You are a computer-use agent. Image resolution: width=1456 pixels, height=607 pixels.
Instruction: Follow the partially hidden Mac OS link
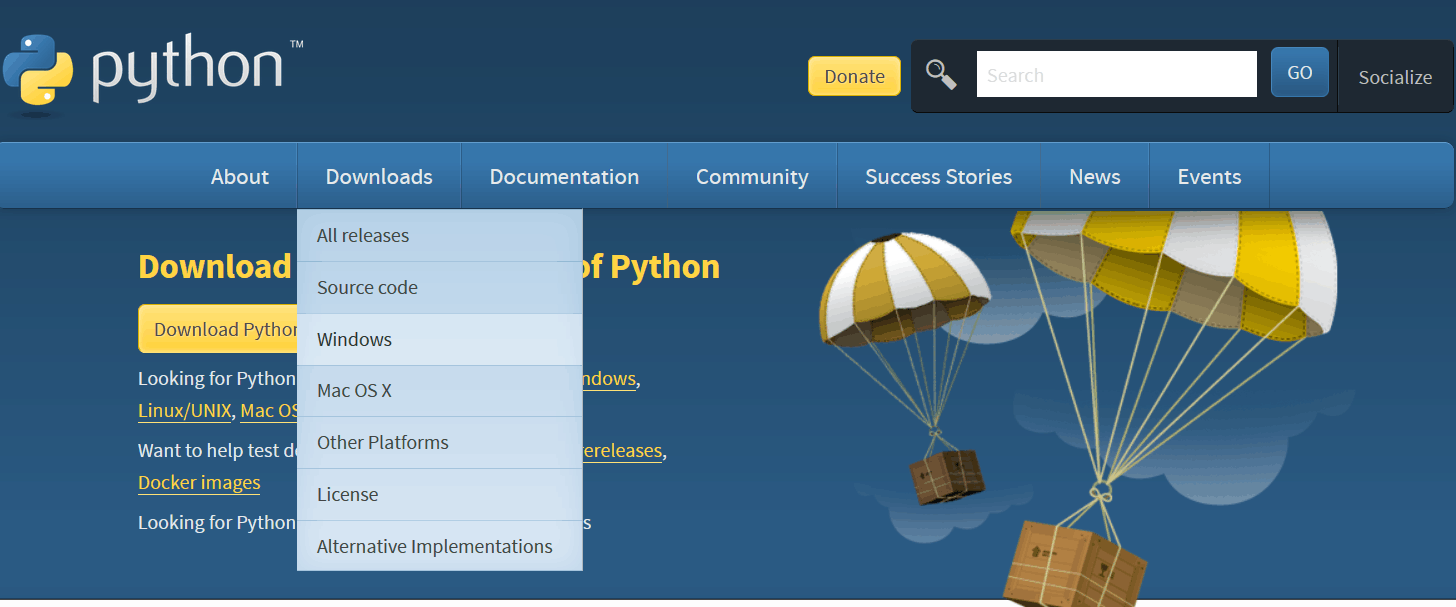coord(269,411)
